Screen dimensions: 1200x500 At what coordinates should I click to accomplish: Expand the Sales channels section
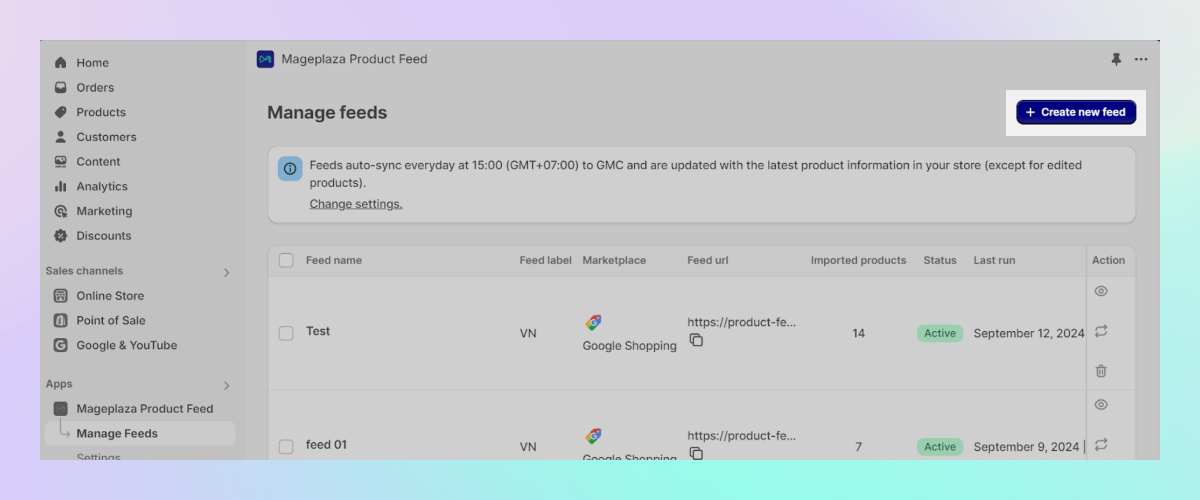(226, 272)
